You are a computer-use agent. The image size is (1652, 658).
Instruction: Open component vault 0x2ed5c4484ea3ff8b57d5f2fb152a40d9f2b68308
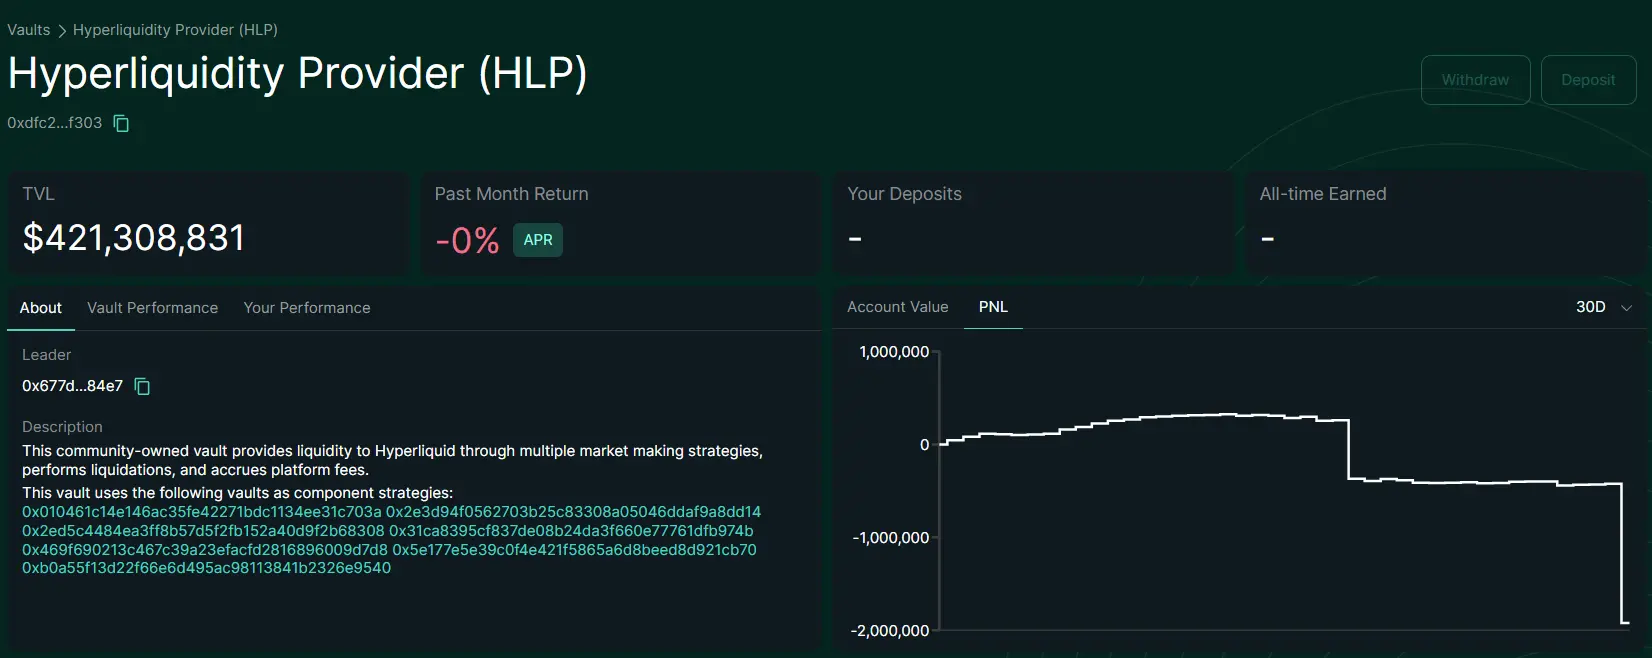click(203, 531)
